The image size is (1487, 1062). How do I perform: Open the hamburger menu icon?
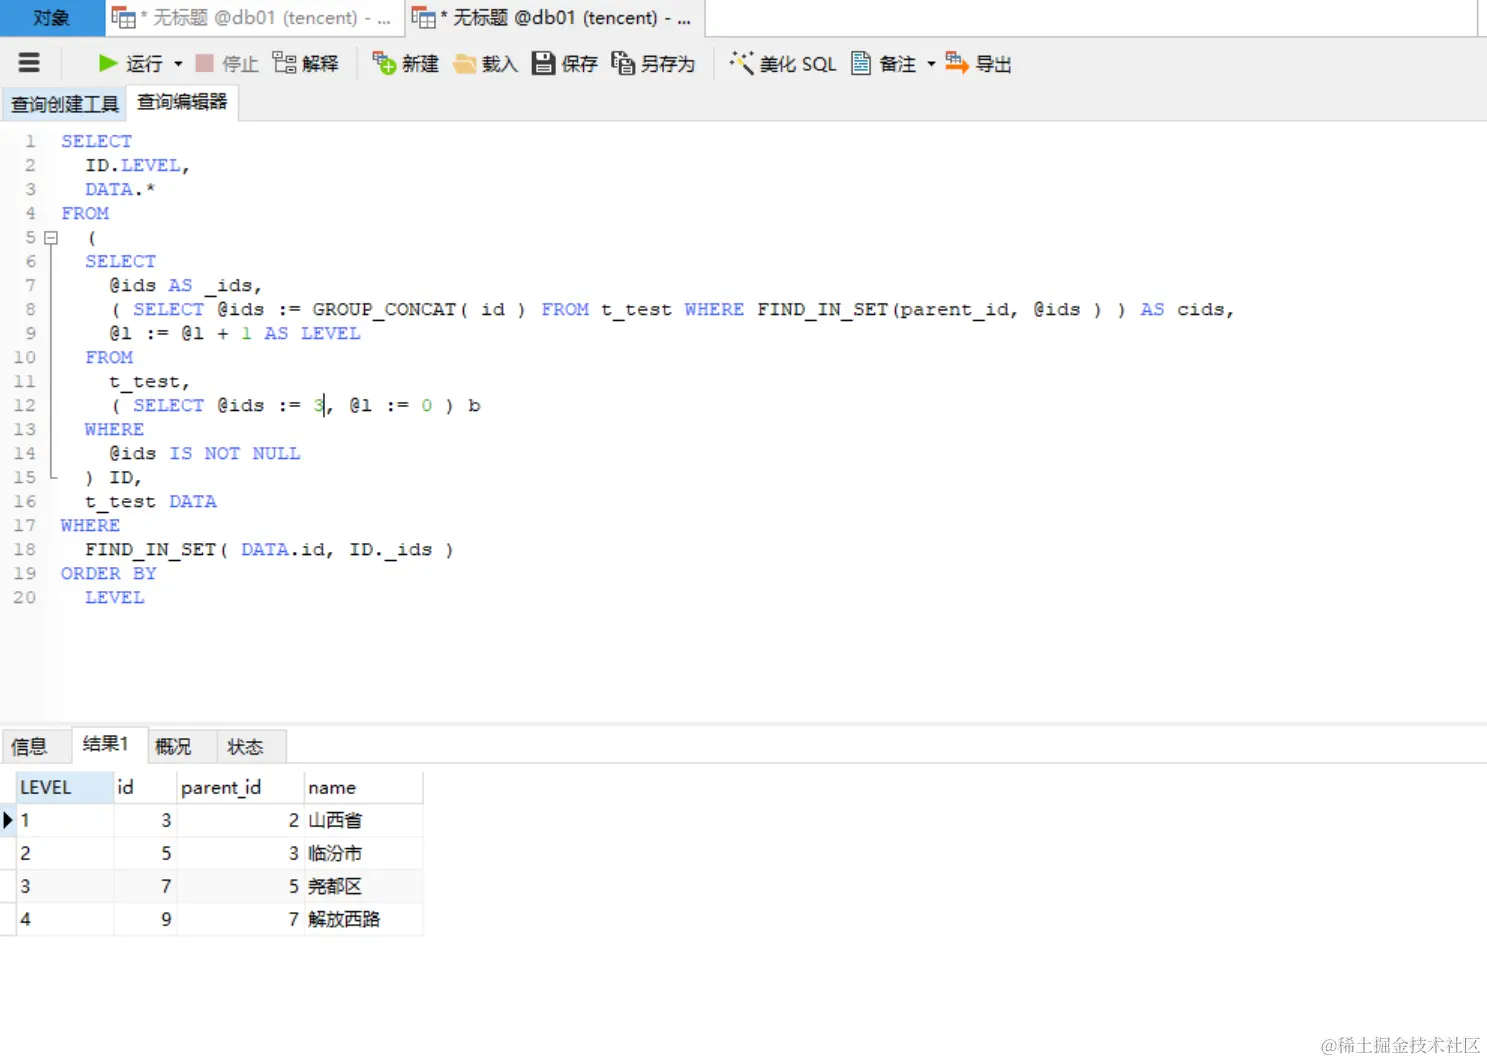point(29,63)
